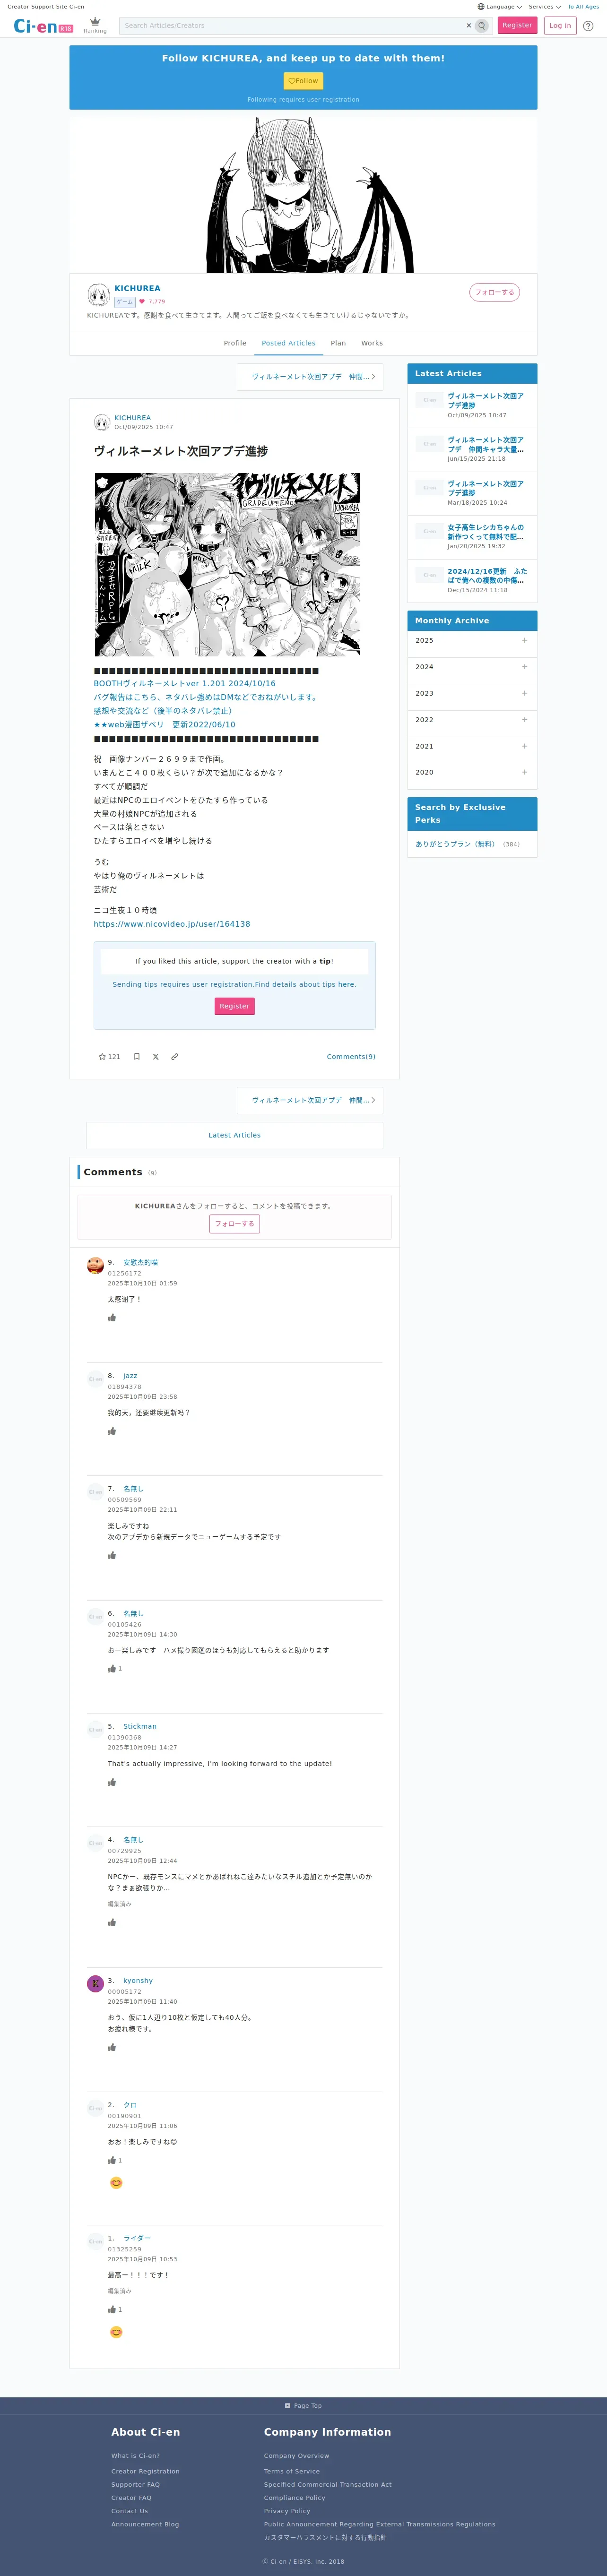Click the To All Ages link
This screenshot has height=2576, width=607.
tap(583, 7)
